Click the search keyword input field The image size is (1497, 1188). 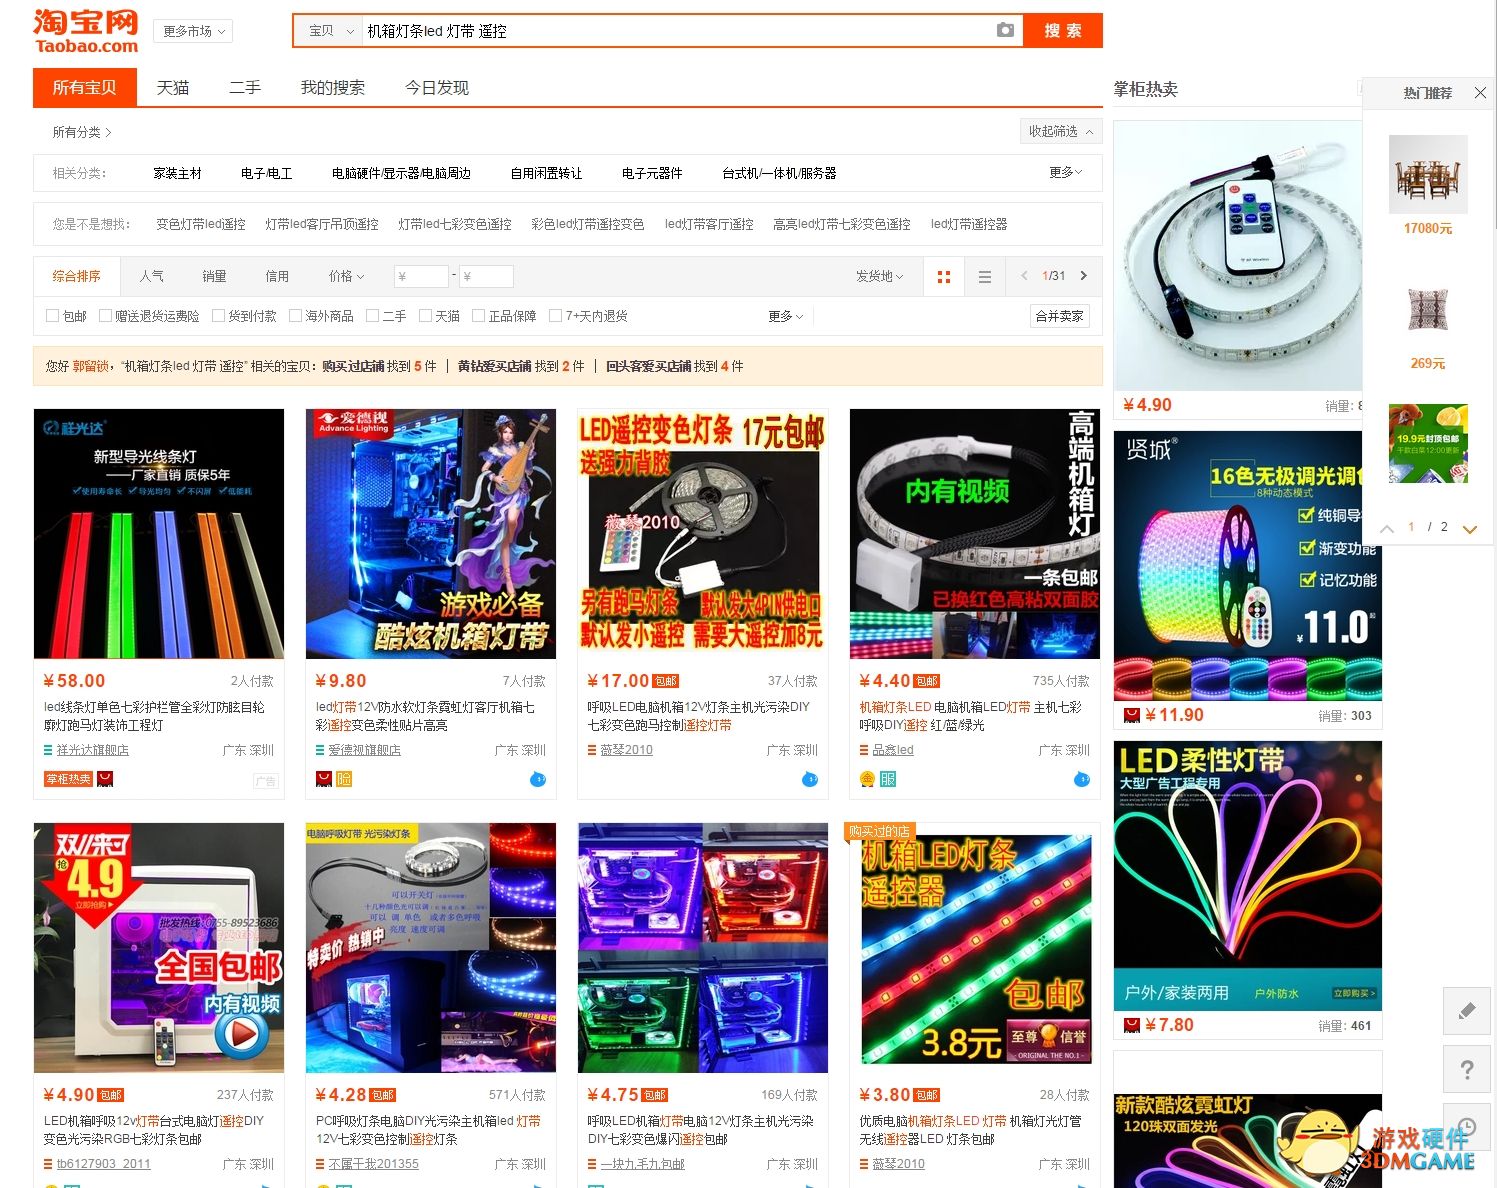(x=675, y=31)
